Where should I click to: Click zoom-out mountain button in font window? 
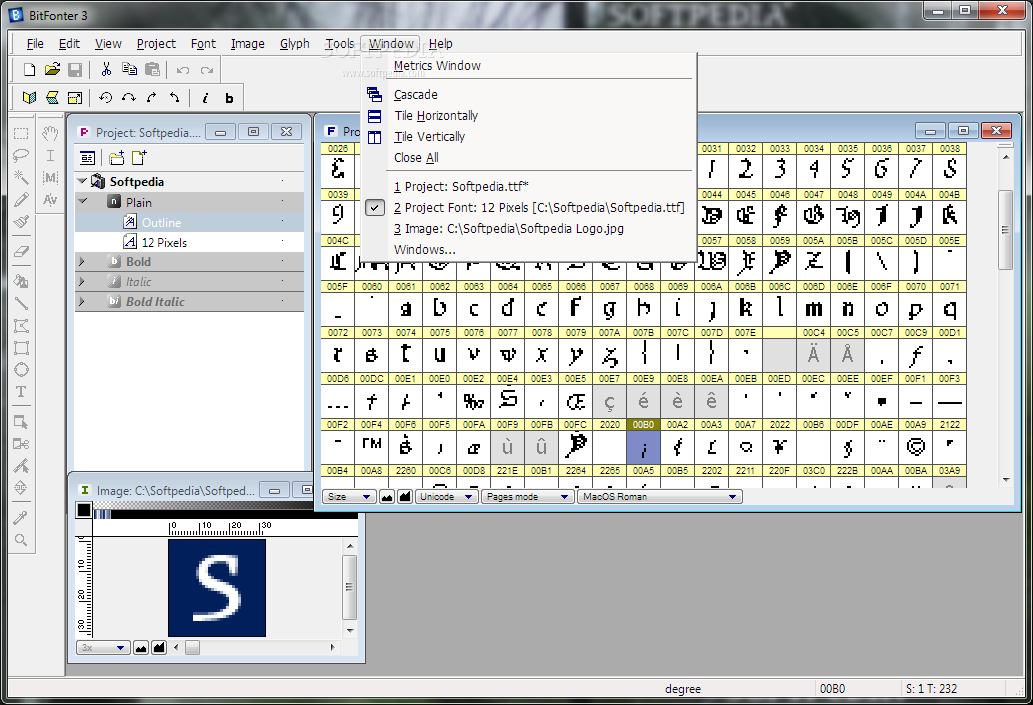pos(387,497)
